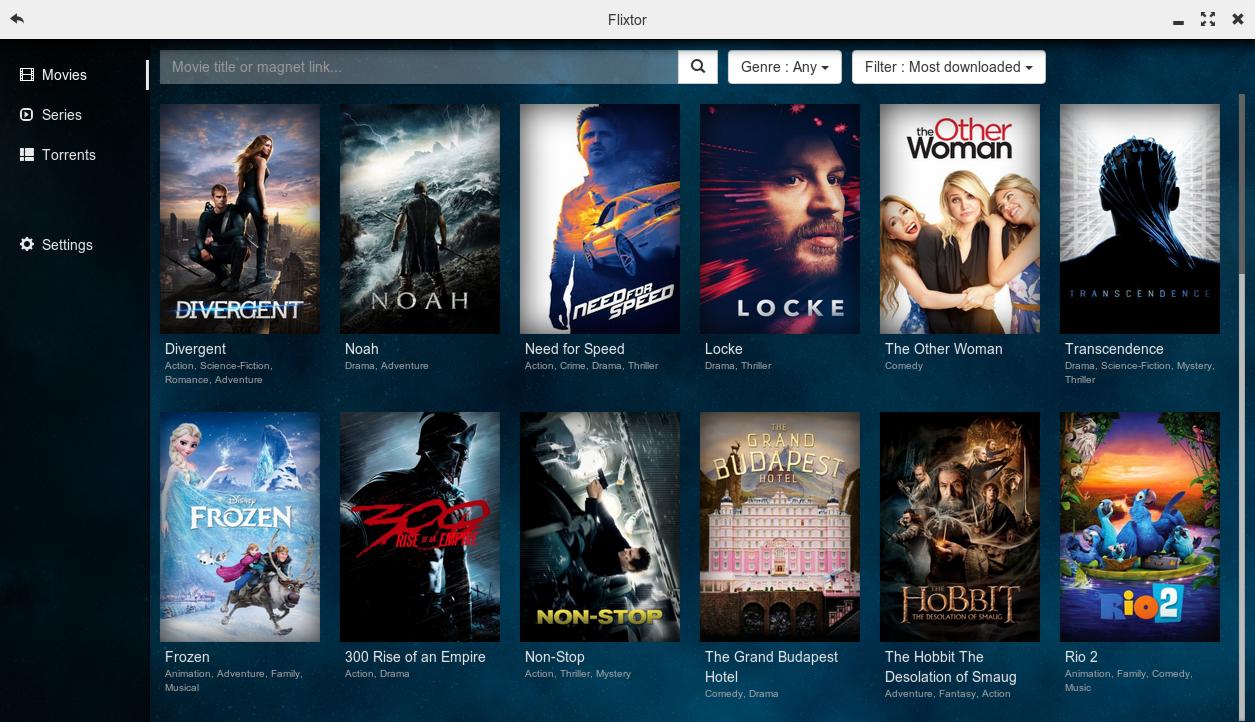Minimize the Flixtor window

coord(1179,21)
